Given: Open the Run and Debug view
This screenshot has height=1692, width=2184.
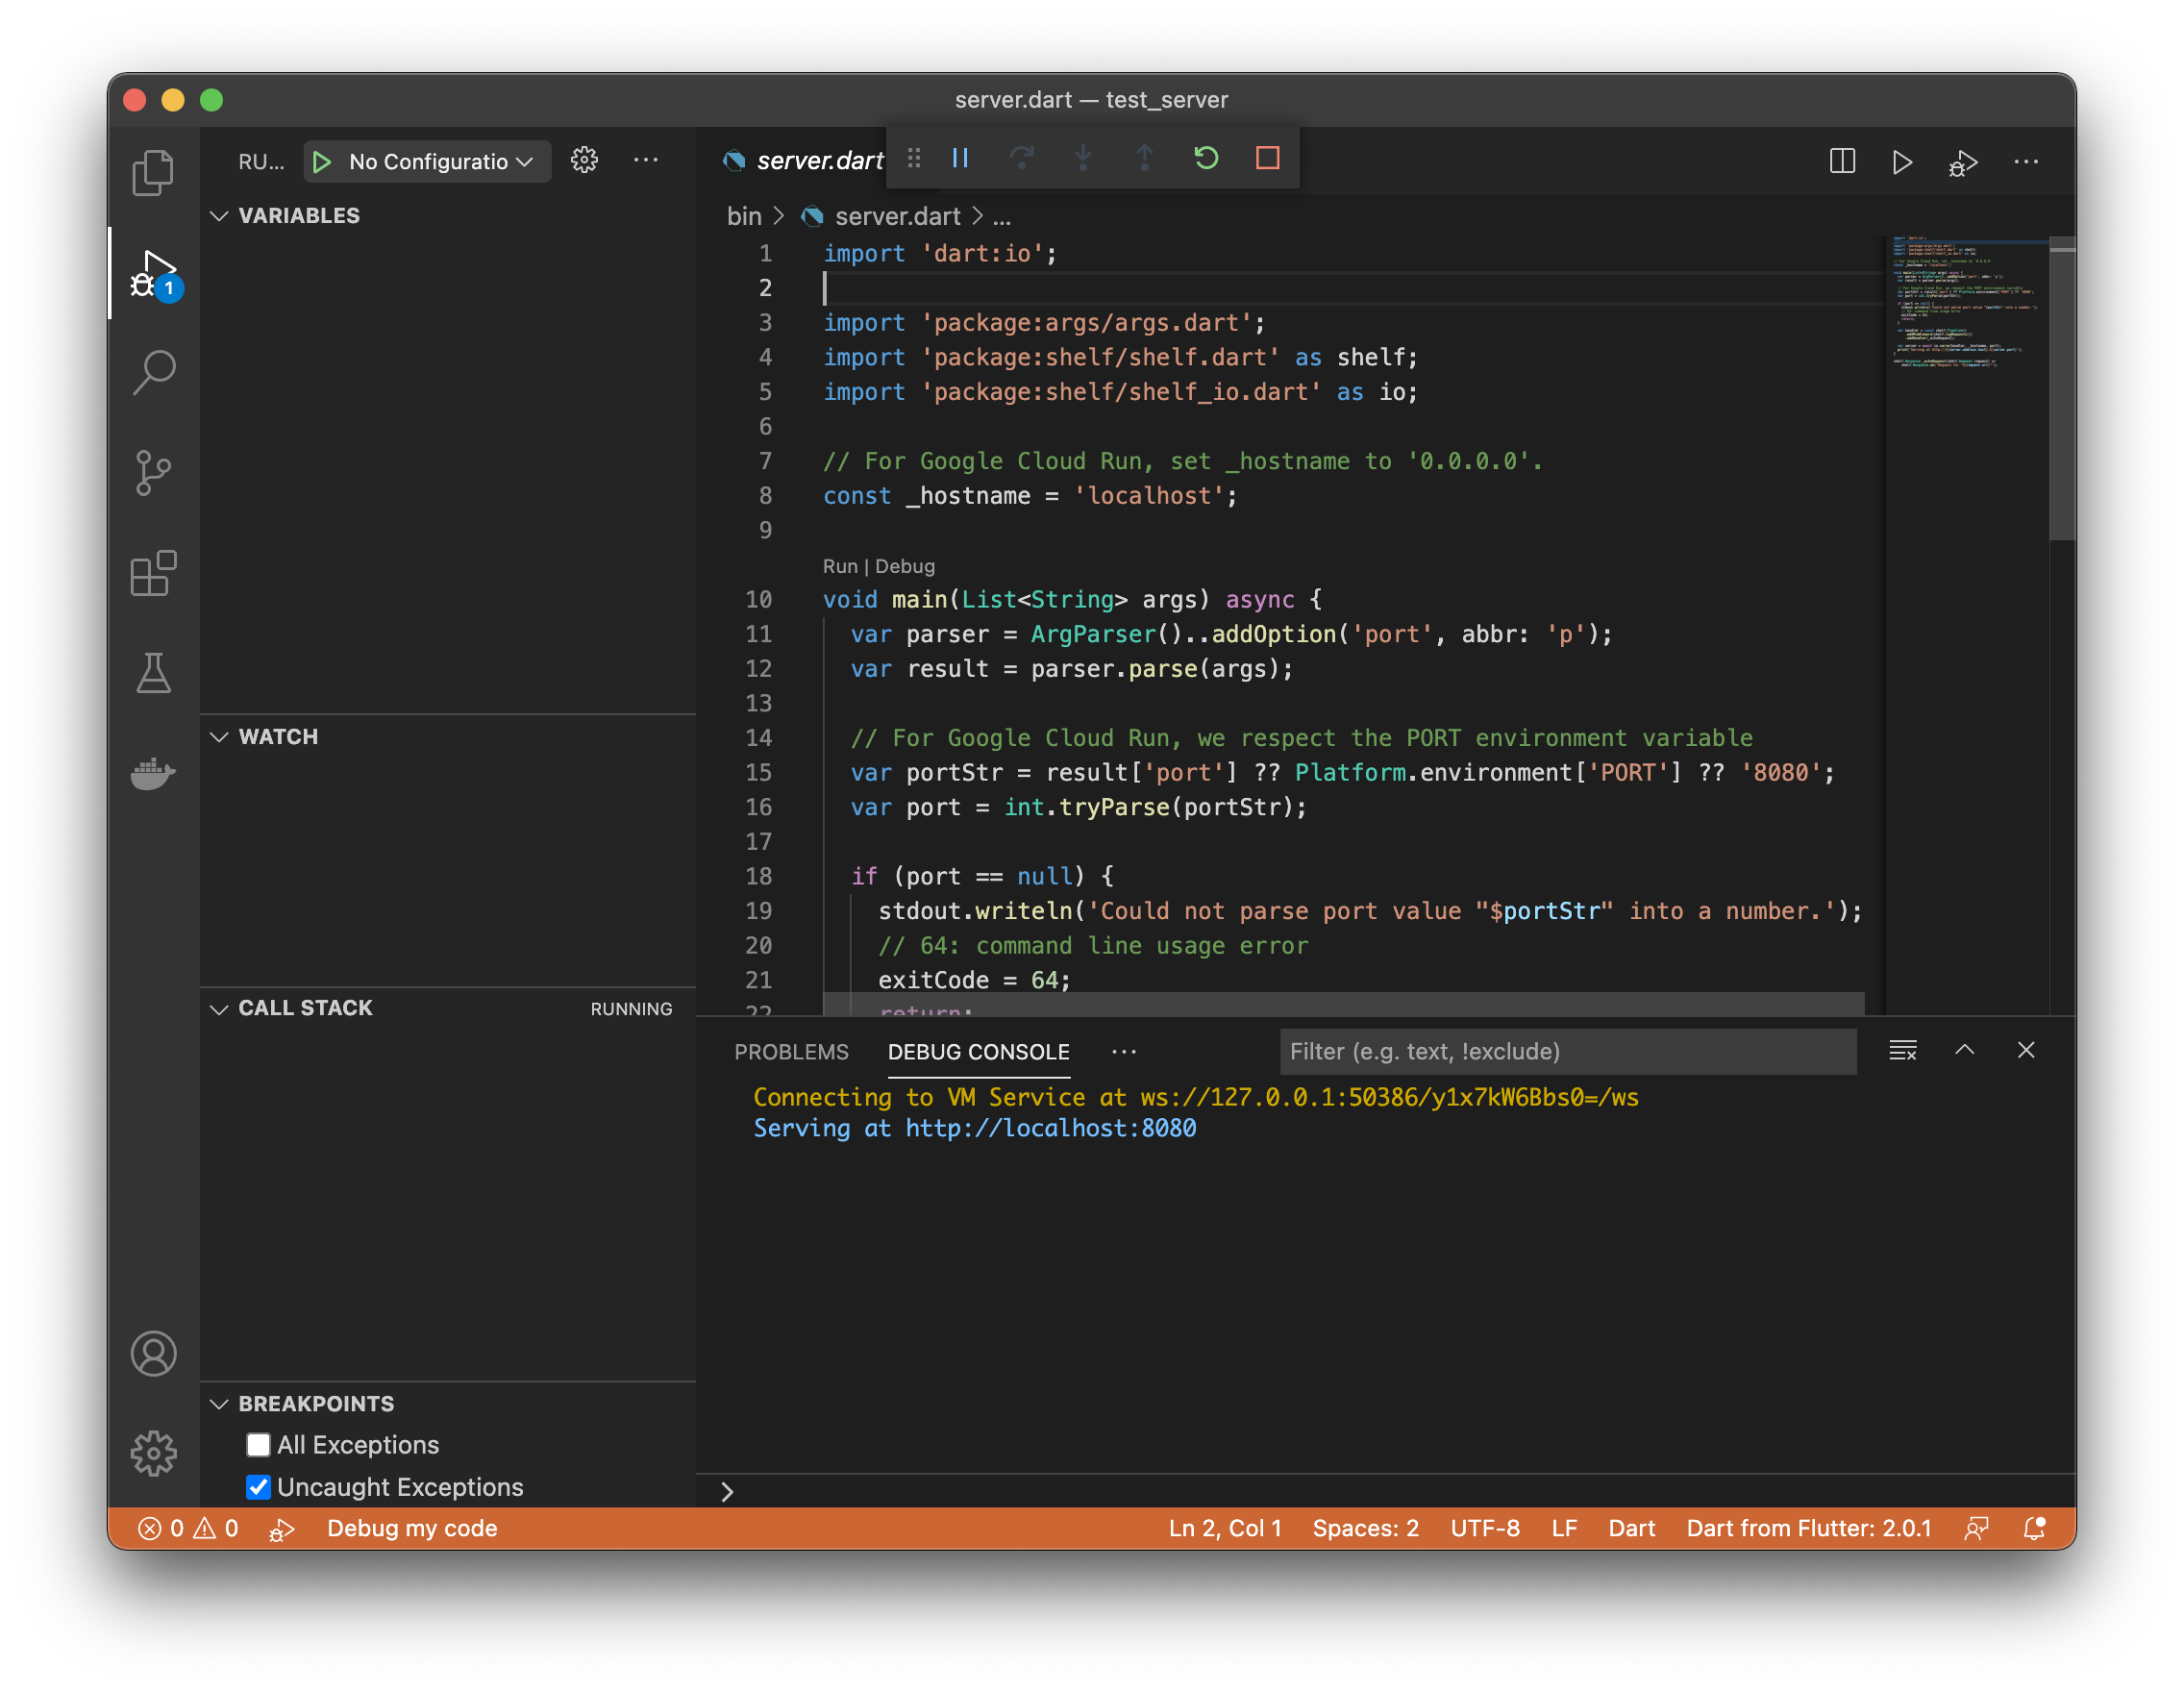Looking at the screenshot, I should pyautogui.click(x=153, y=274).
